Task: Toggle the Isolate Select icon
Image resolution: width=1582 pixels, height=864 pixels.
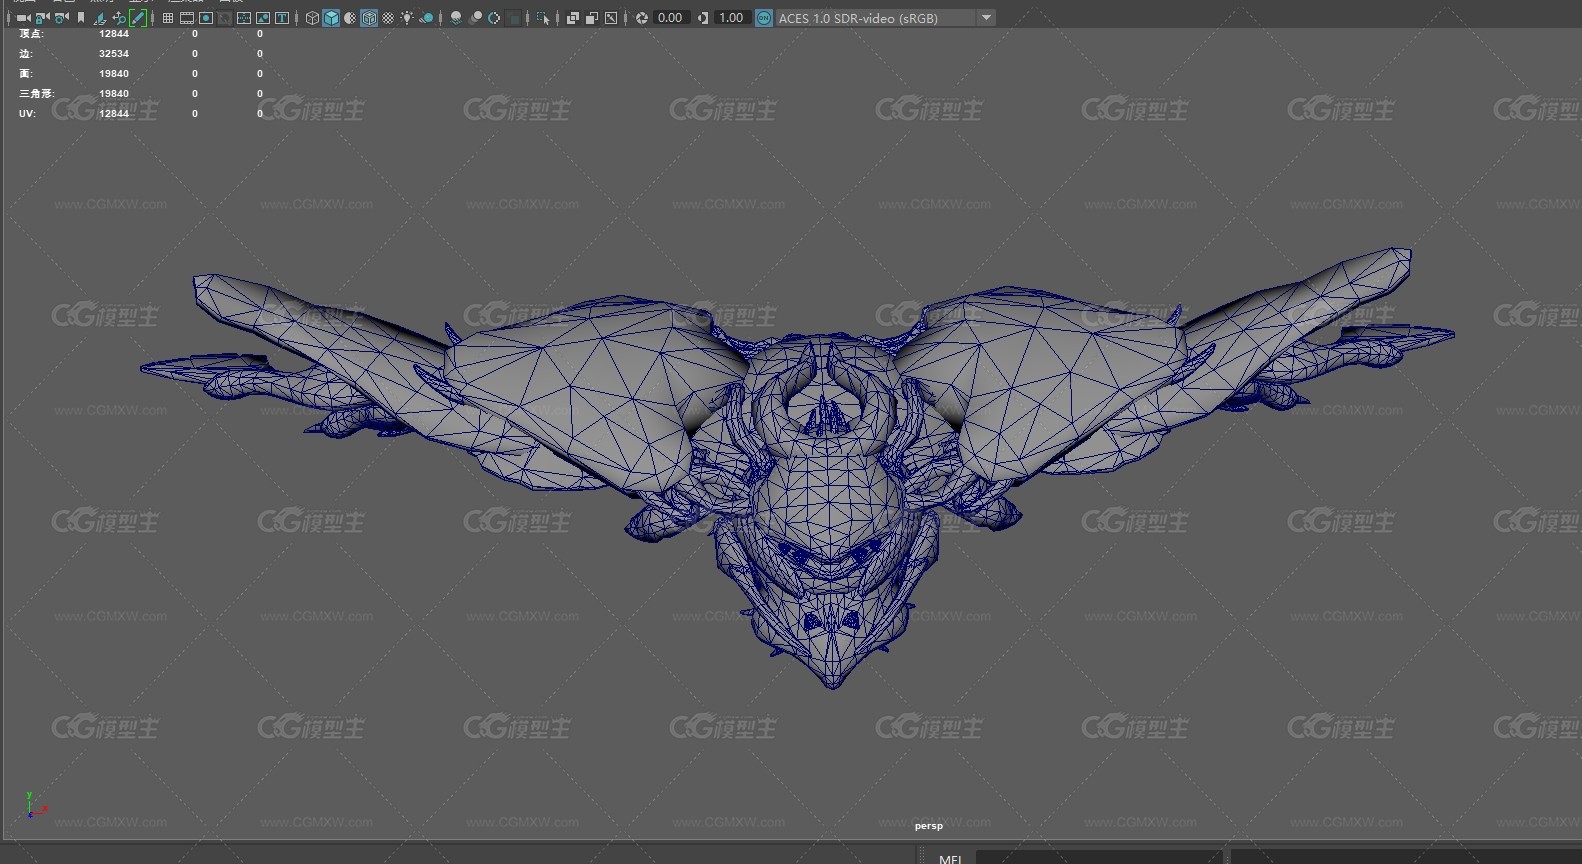Action: (x=543, y=18)
